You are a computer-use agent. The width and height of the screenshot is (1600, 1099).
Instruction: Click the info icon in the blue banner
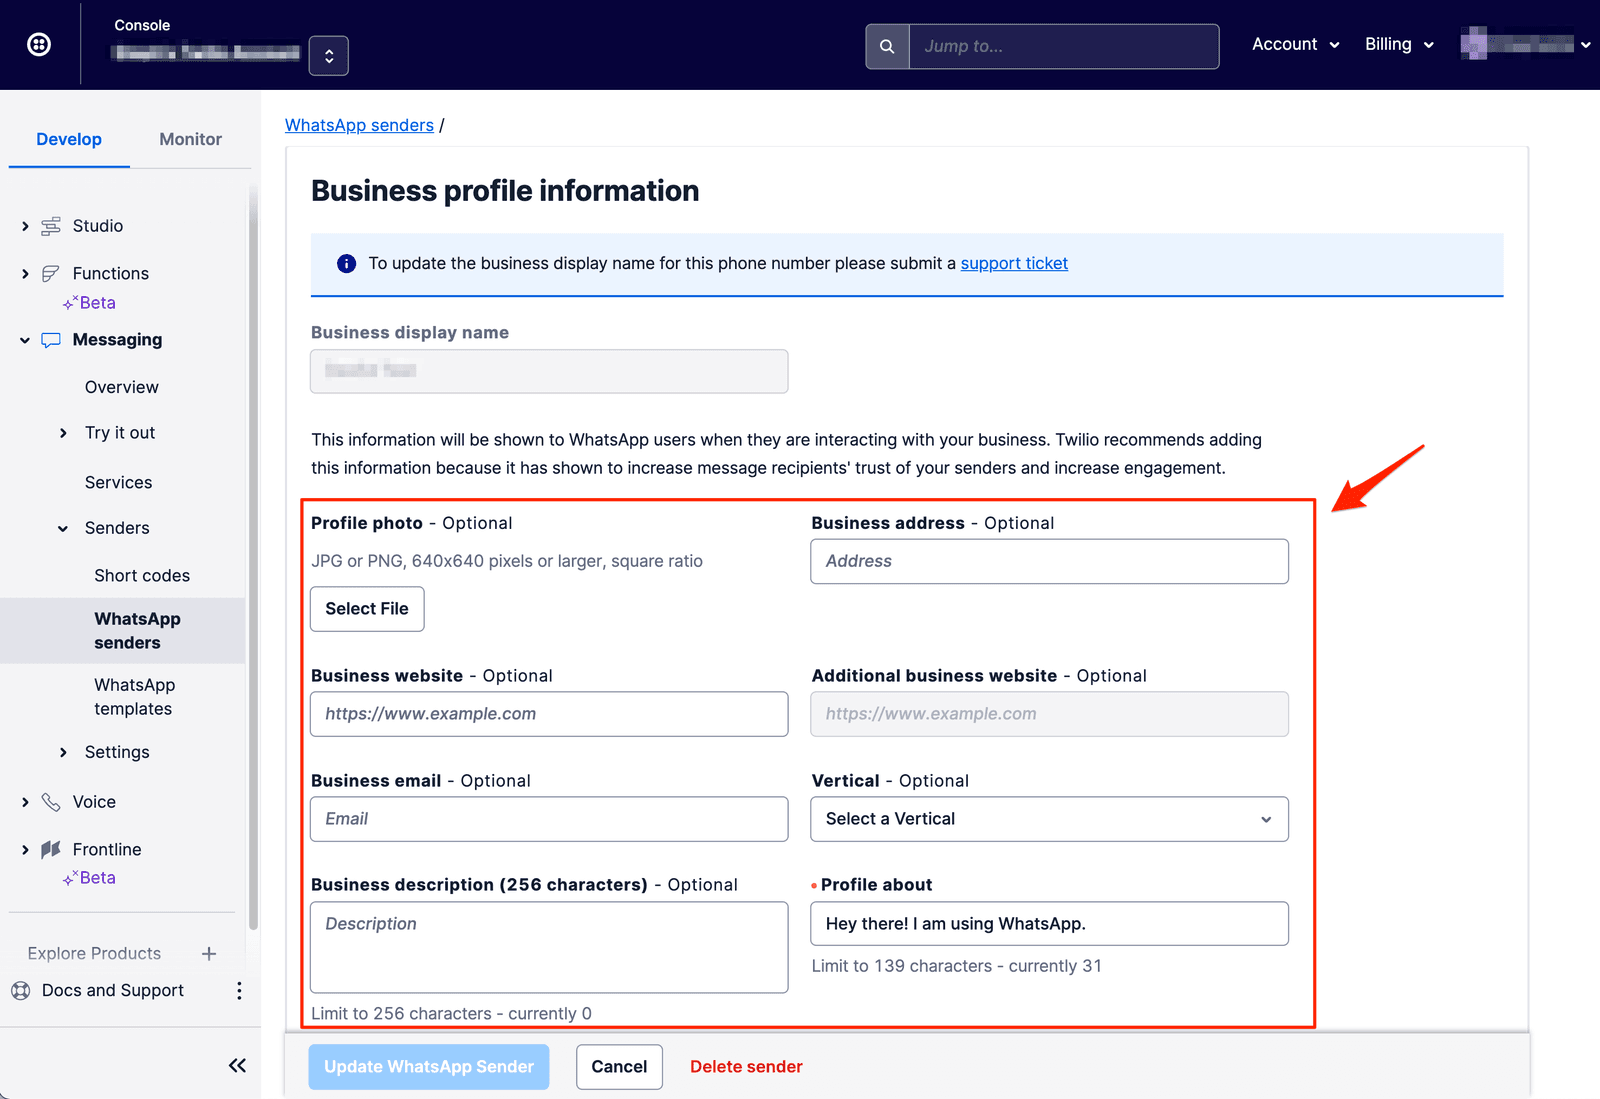click(x=345, y=263)
